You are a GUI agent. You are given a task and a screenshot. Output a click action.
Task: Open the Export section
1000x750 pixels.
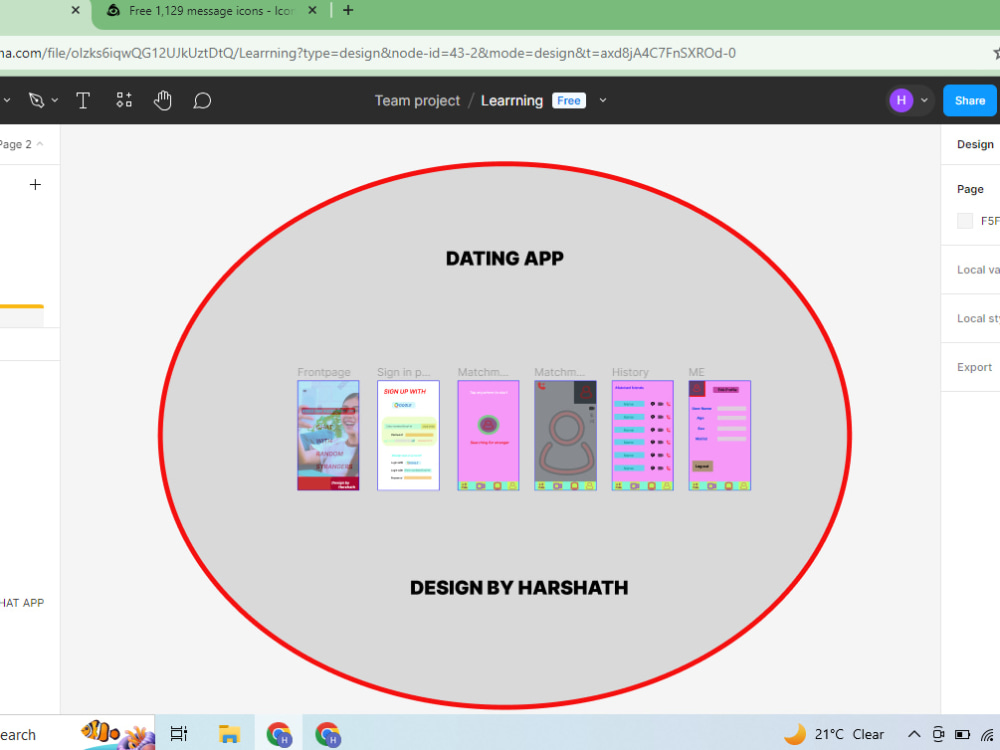974,367
